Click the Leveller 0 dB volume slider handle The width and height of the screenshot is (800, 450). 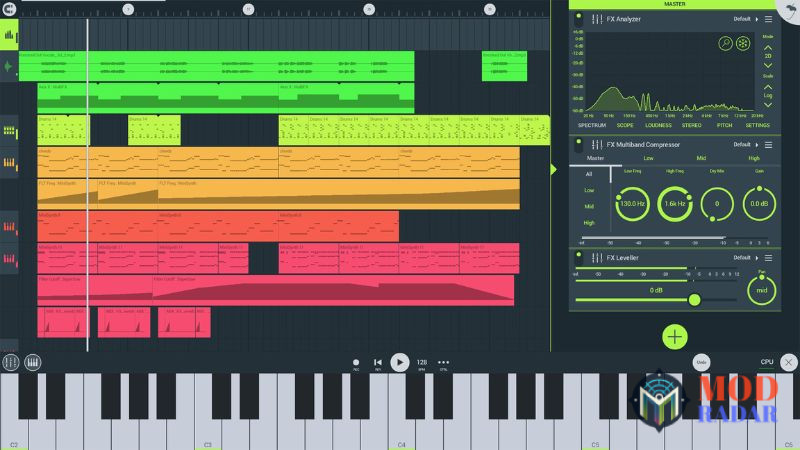[x=694, y=300]
